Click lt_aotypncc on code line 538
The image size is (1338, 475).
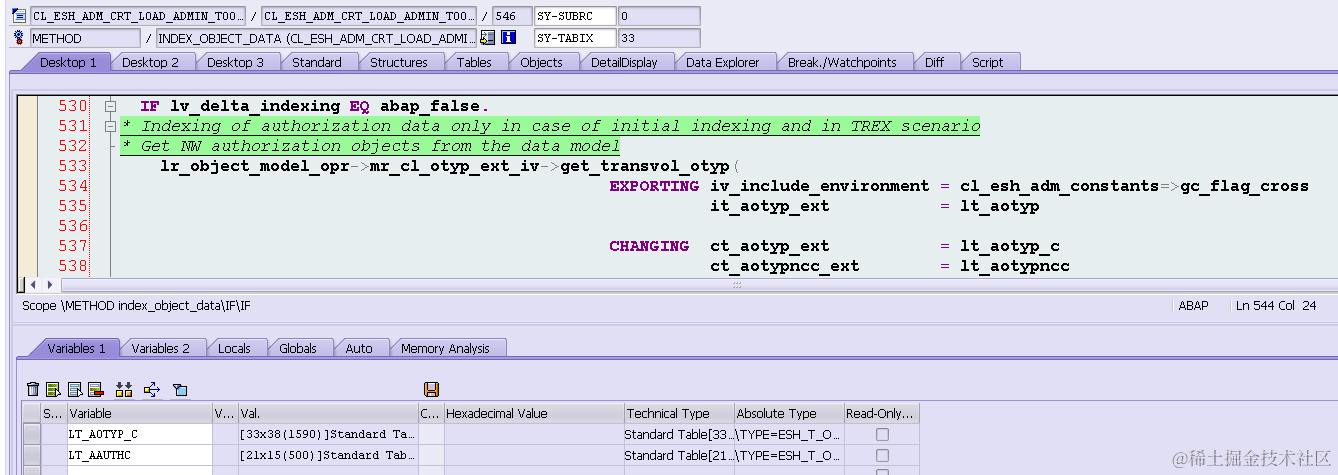(x=1014, y=266)
